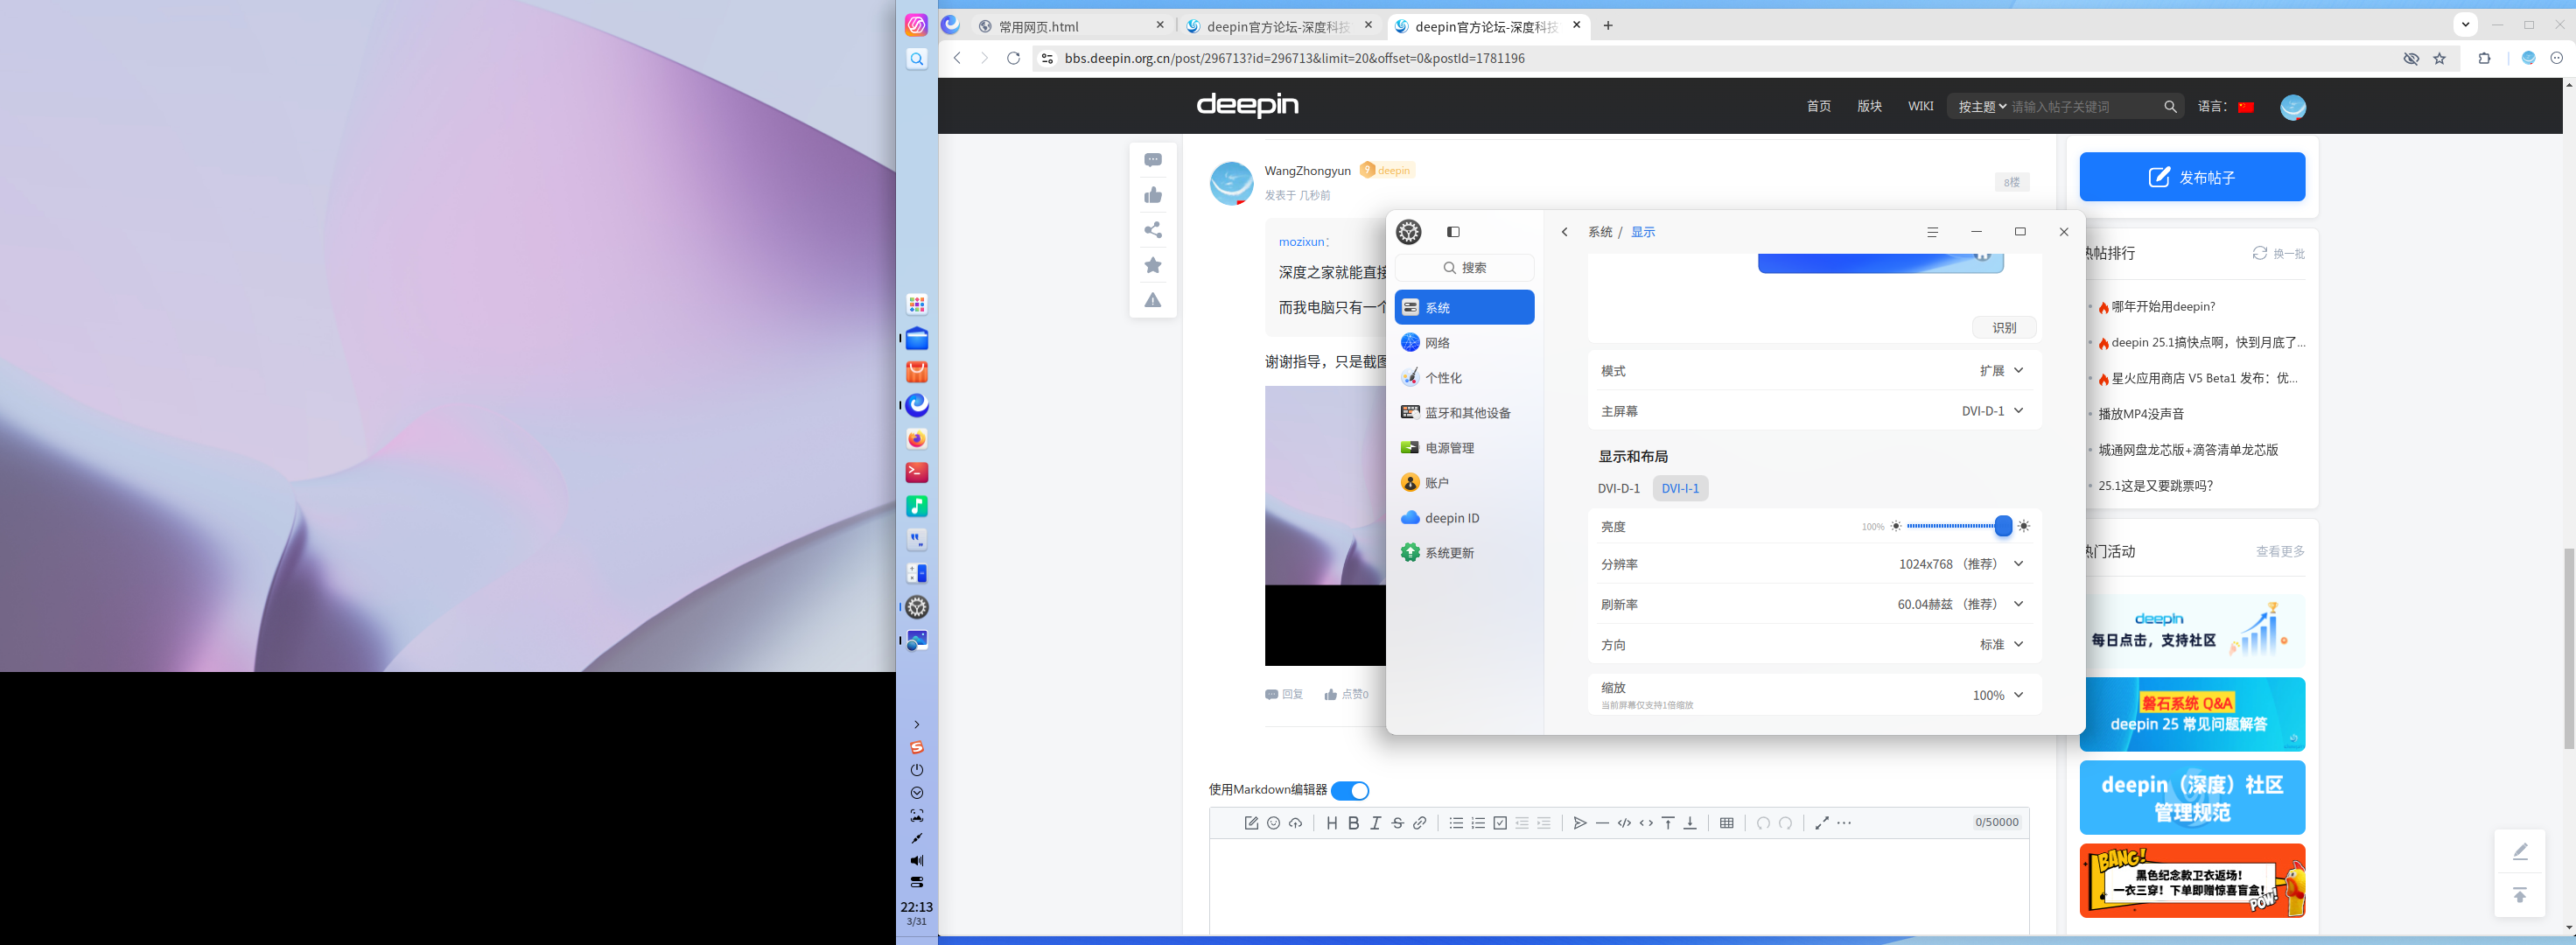Select the code block icon in the editor

coord(1623,823)
